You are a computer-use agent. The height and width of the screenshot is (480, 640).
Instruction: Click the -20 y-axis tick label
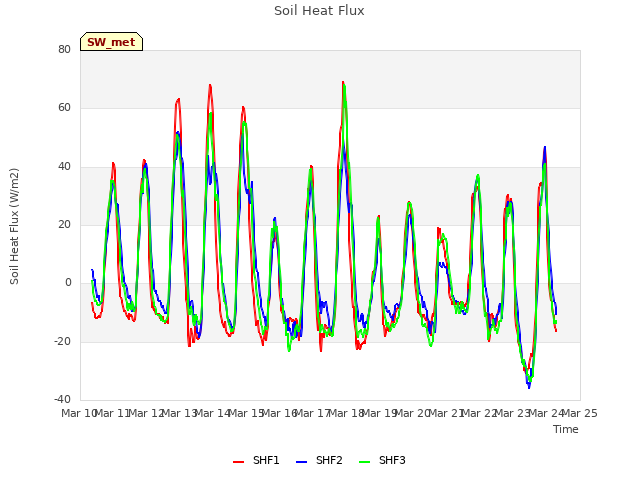click(62, 341)
